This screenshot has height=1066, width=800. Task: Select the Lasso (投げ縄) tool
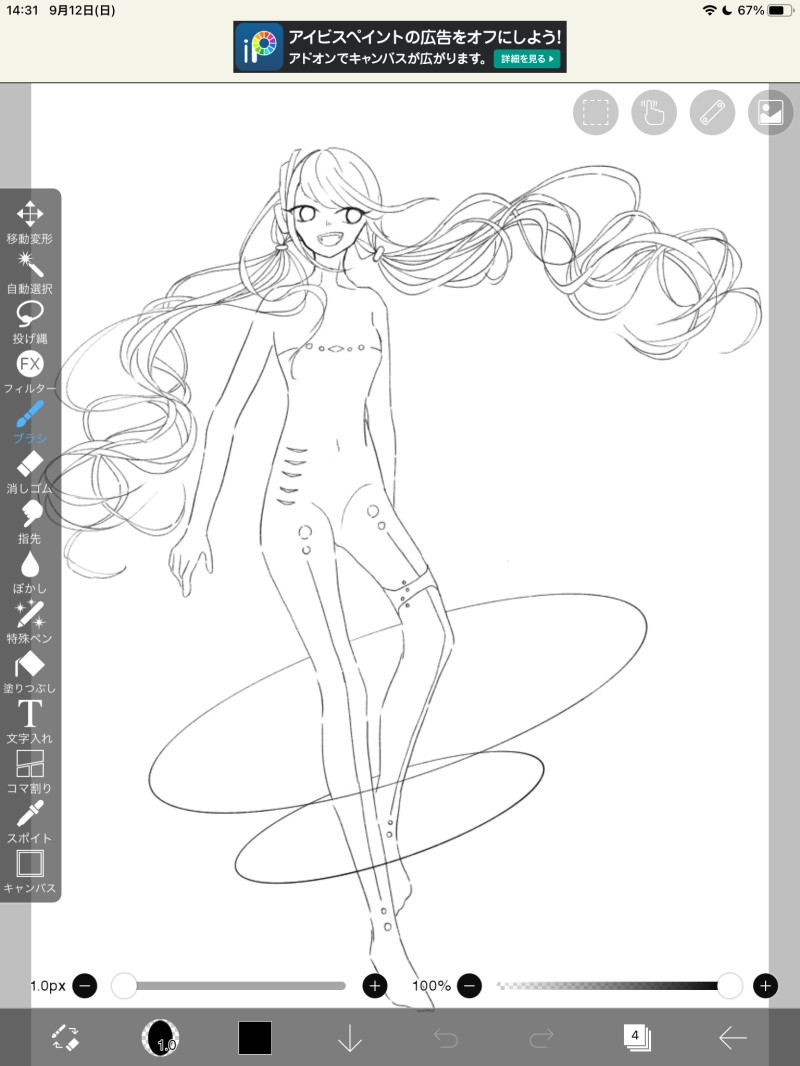tap(30, 322)
